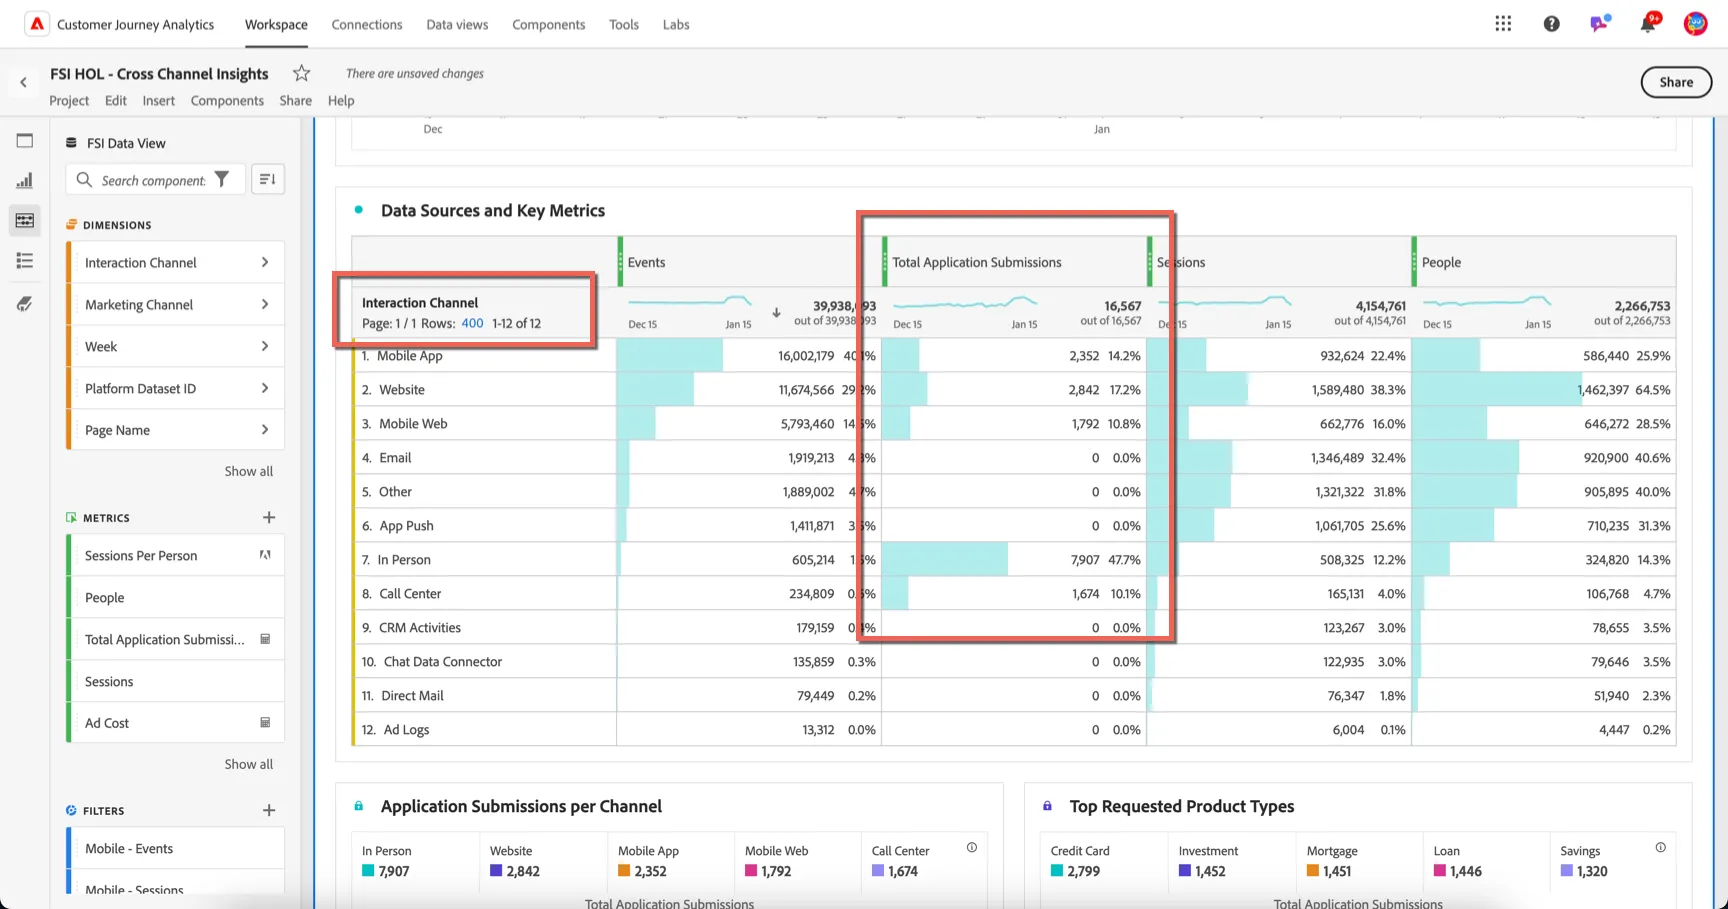Add a new metric with plus icon
This screenshot has width=1728, height=909.
(268, 517)
